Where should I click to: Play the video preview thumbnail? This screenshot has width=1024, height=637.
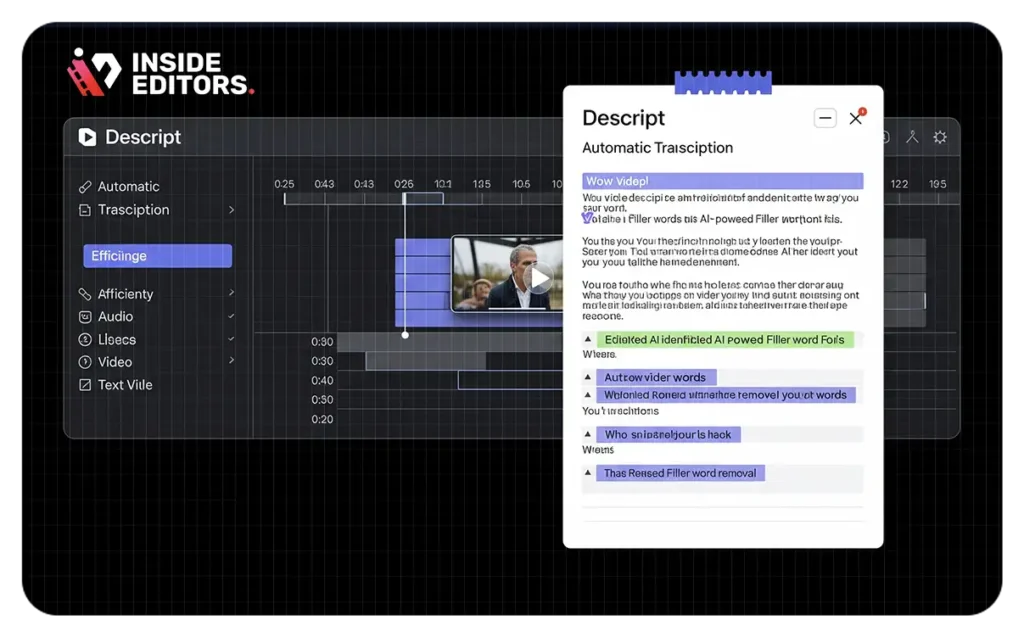539,279
